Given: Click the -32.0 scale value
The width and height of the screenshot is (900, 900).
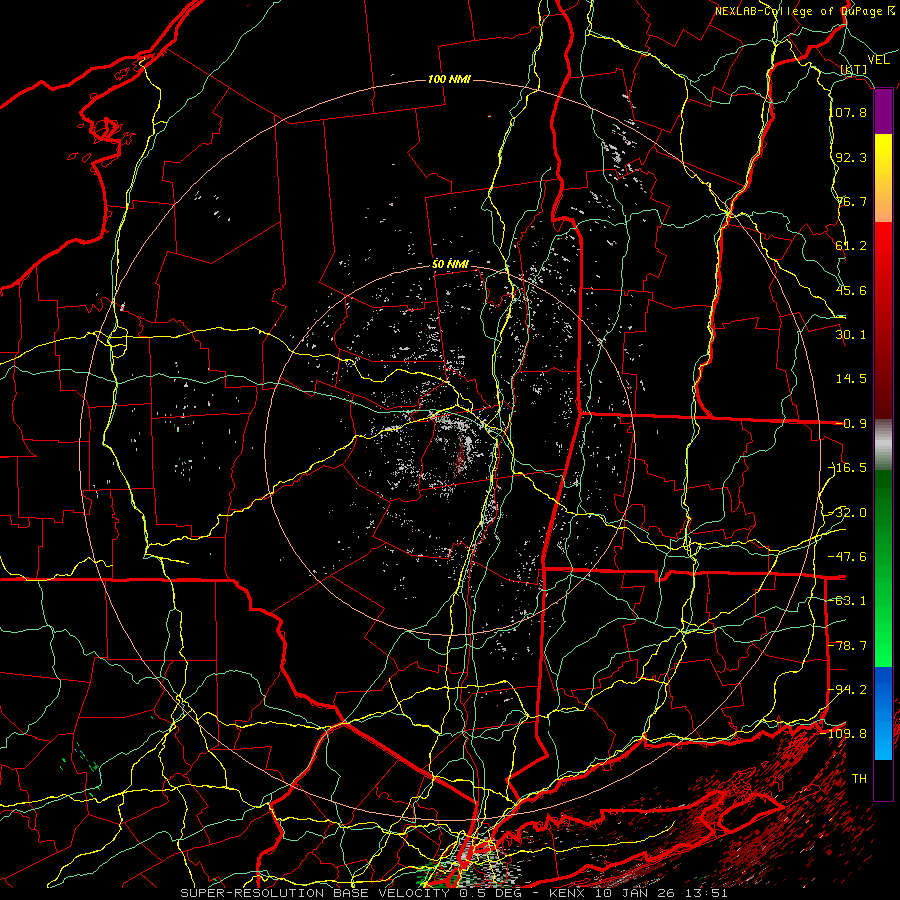Looking at the screenshot, I should [848, 513].
